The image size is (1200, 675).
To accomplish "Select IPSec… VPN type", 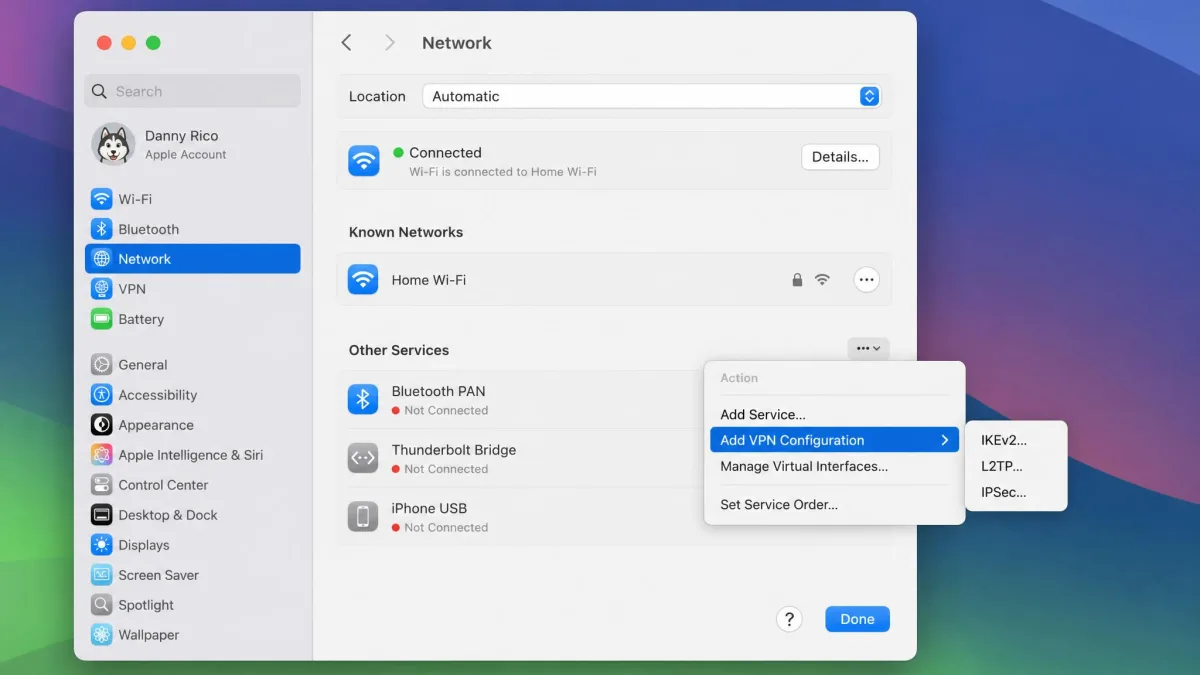I will (1004, 492).
